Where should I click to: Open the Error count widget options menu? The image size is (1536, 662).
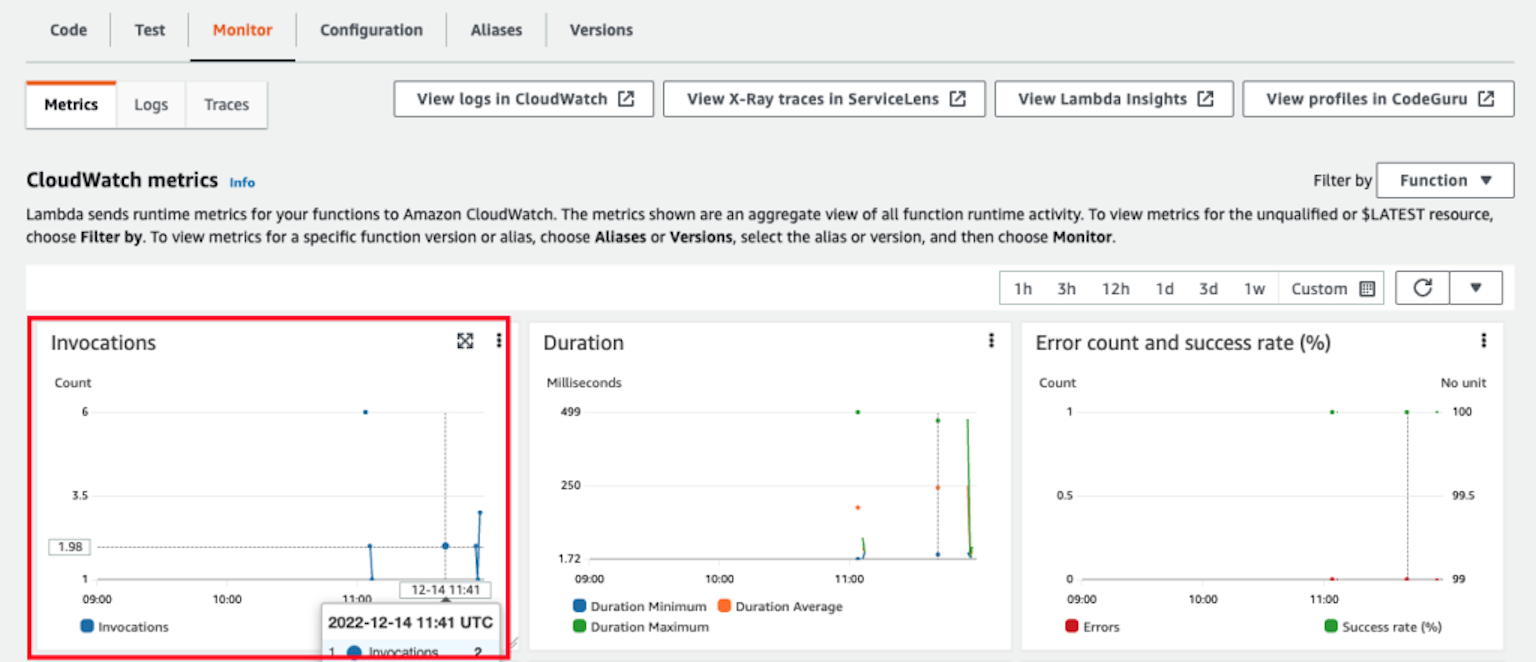[x=1484, y=340]
